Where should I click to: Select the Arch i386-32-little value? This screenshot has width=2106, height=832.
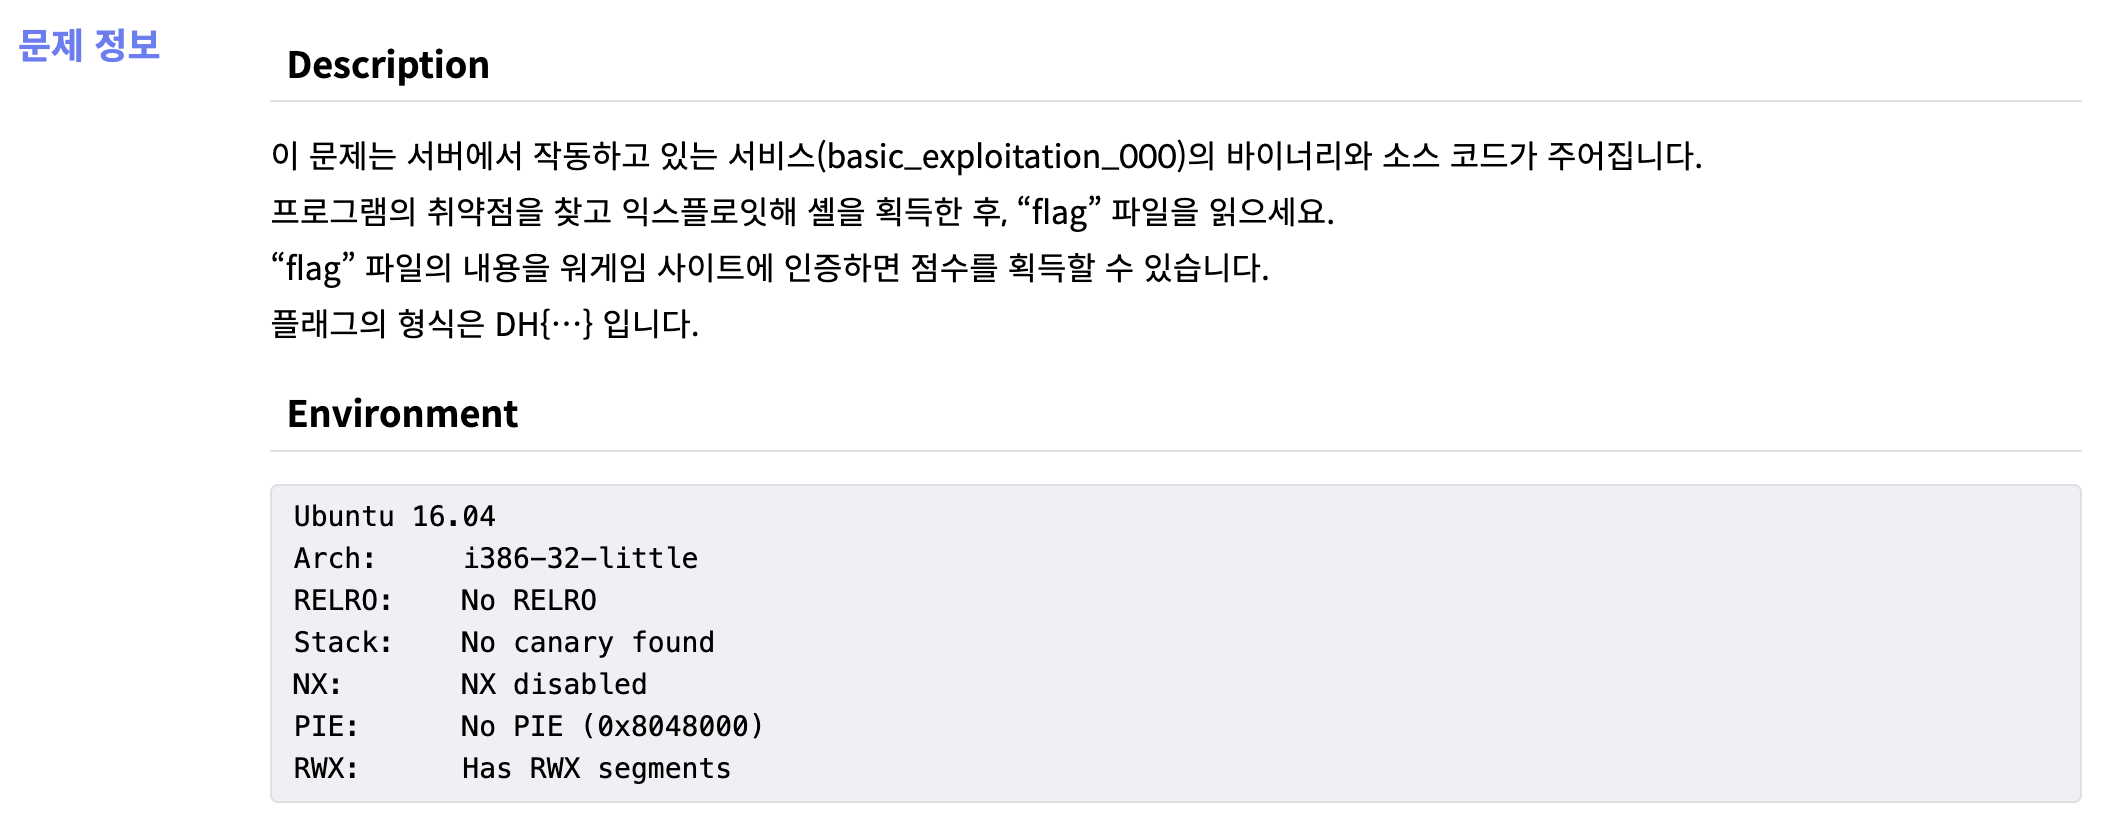tap(580, 558)
